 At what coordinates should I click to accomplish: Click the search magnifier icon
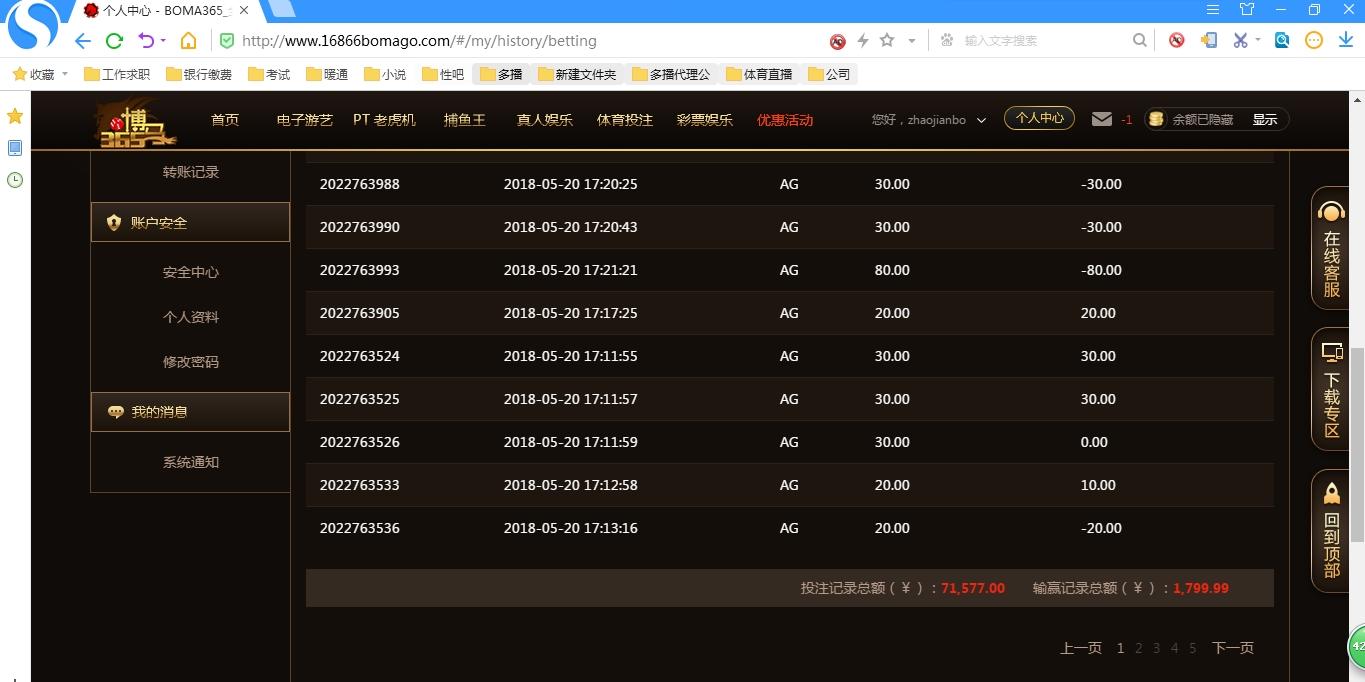coord(1139,41)
